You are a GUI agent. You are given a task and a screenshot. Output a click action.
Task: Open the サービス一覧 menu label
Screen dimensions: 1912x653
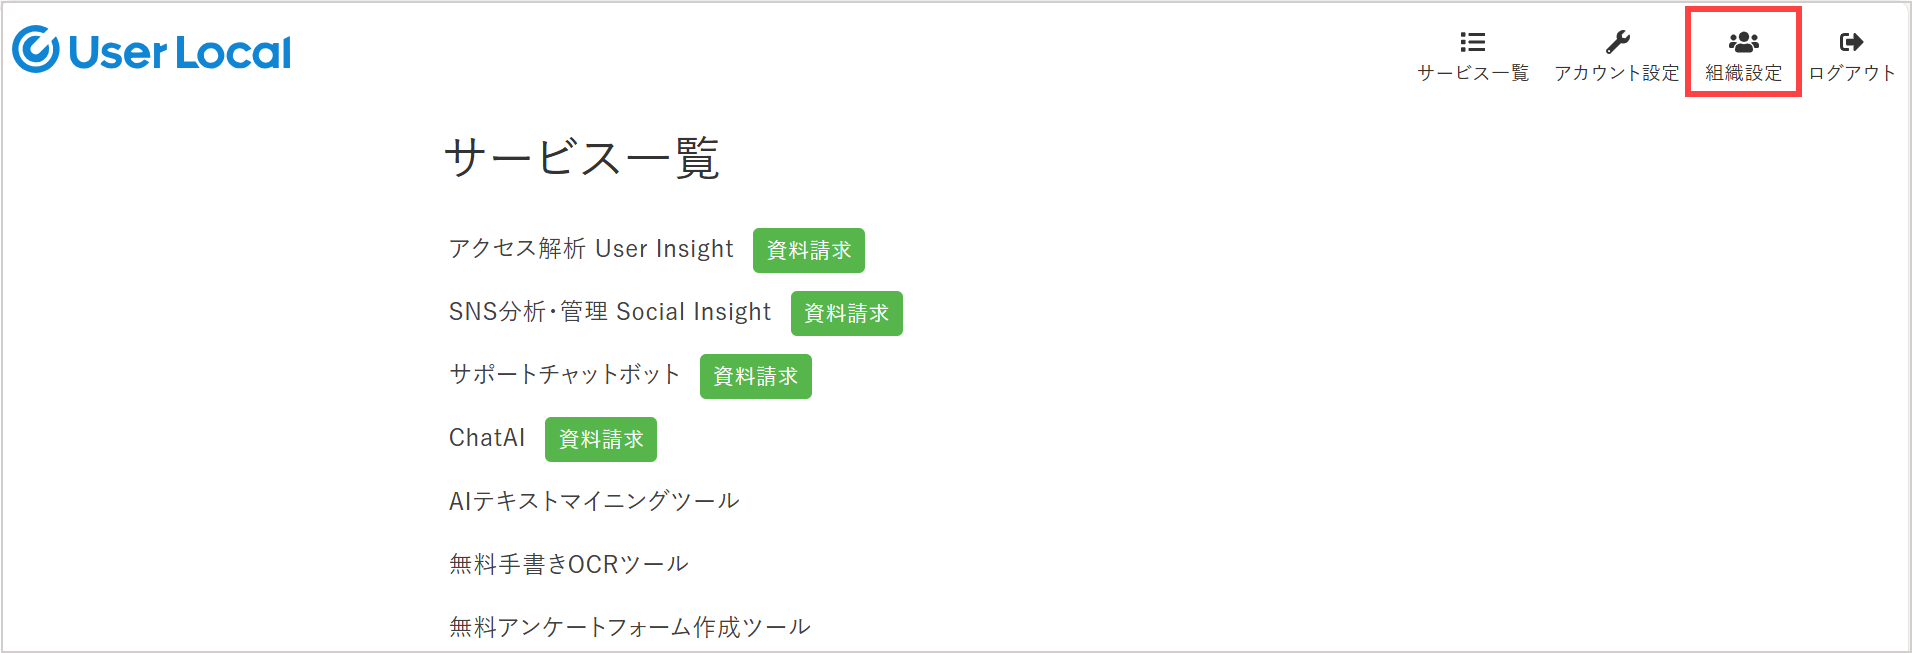[x=1473, y=73]
